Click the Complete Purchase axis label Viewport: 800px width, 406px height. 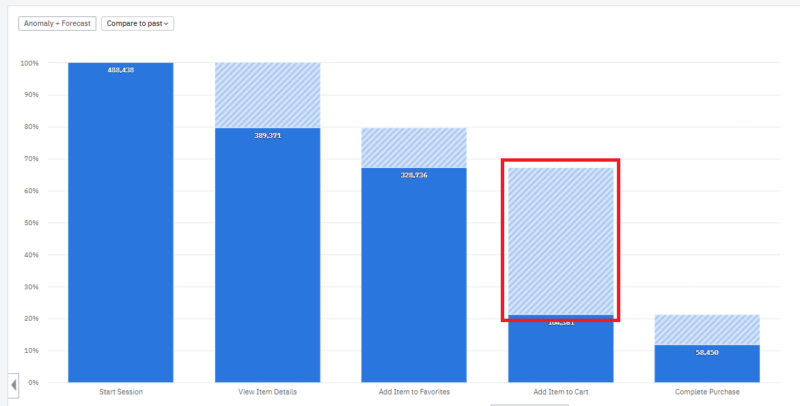[x=706, y=391]
